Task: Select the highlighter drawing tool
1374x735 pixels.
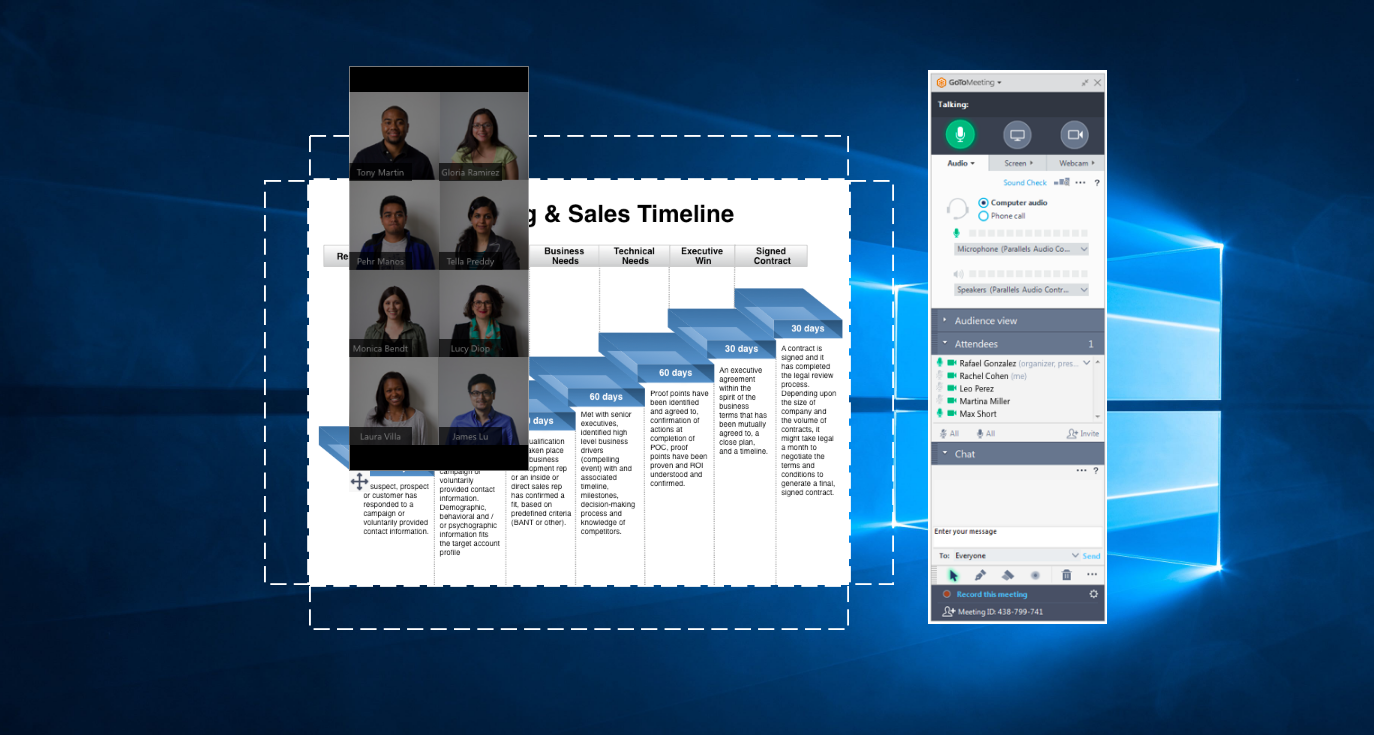Action: [1008, 575]
